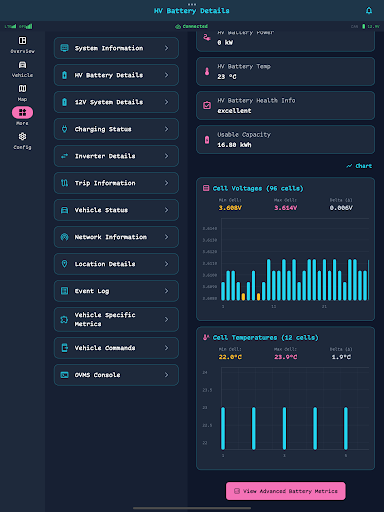Select the More sidebar icon
The height and width of the screenshot is (512, 384).
click(x=22, y=113)
